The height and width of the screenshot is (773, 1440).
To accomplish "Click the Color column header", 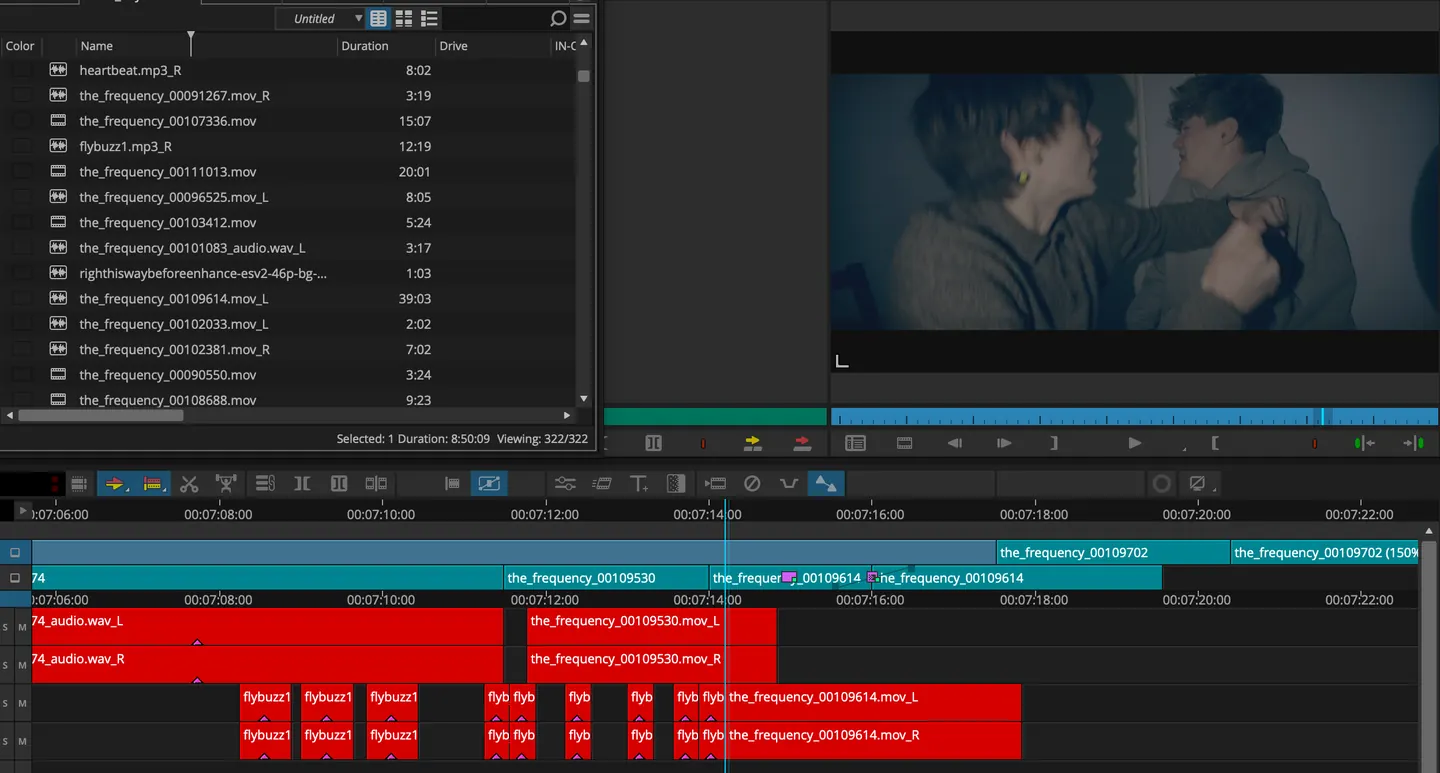I will pyautogui.click(x=20, y=46).
